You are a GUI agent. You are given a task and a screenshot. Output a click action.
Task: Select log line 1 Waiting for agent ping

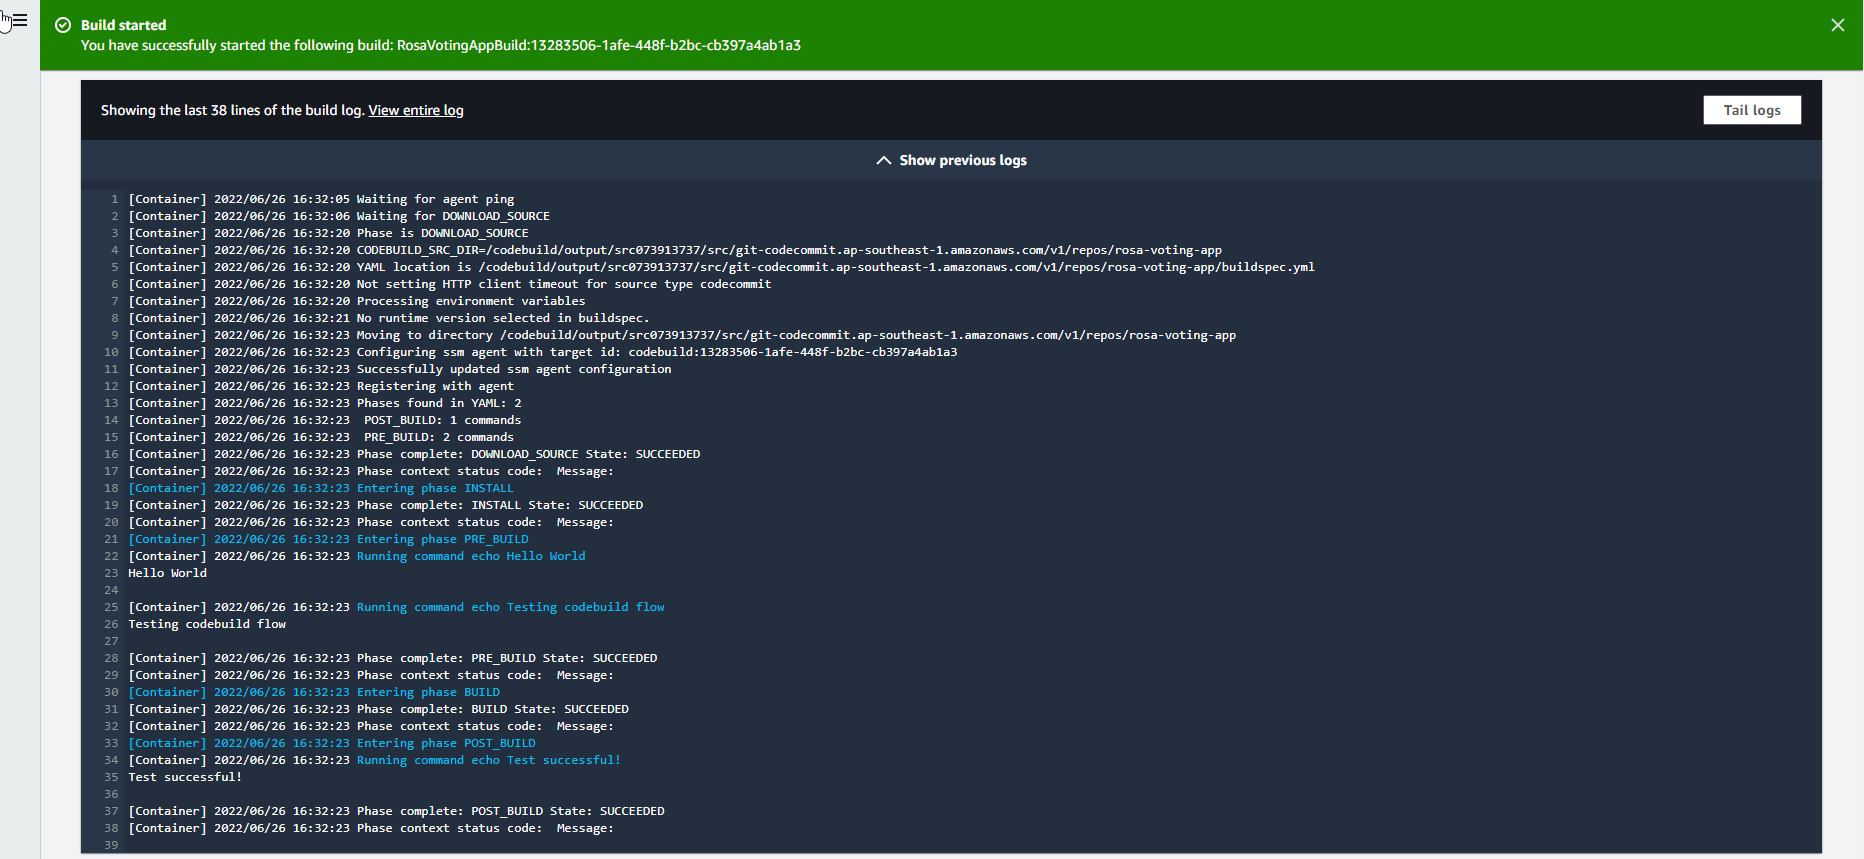tap(321, 199)
